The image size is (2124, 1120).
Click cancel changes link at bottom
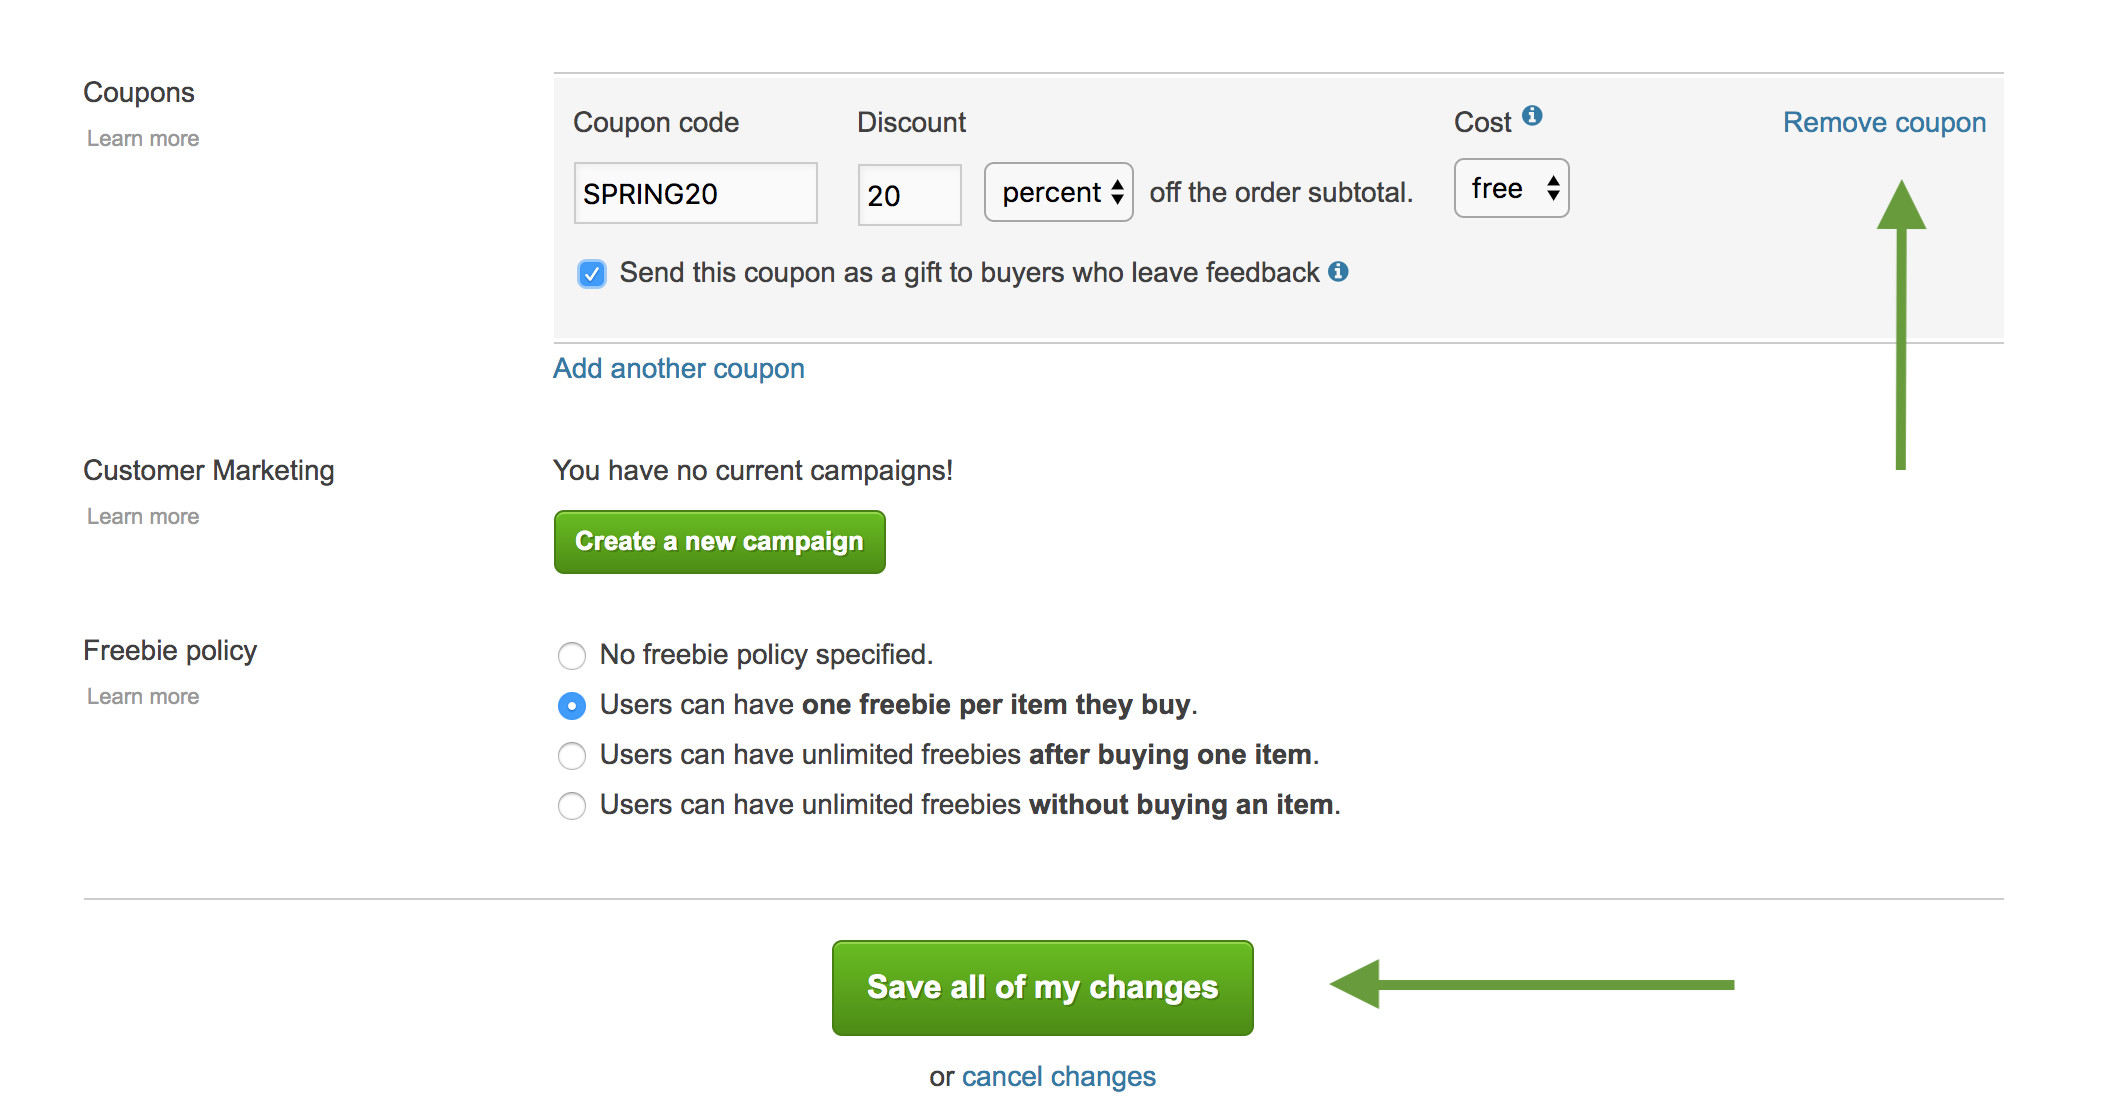tap(1062, 1075)
